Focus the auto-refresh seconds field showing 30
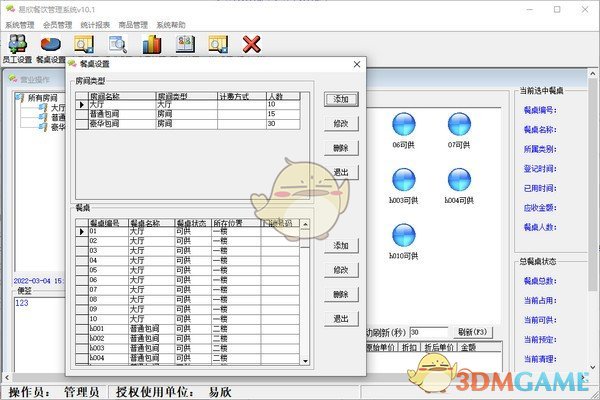 click(428, 332)
